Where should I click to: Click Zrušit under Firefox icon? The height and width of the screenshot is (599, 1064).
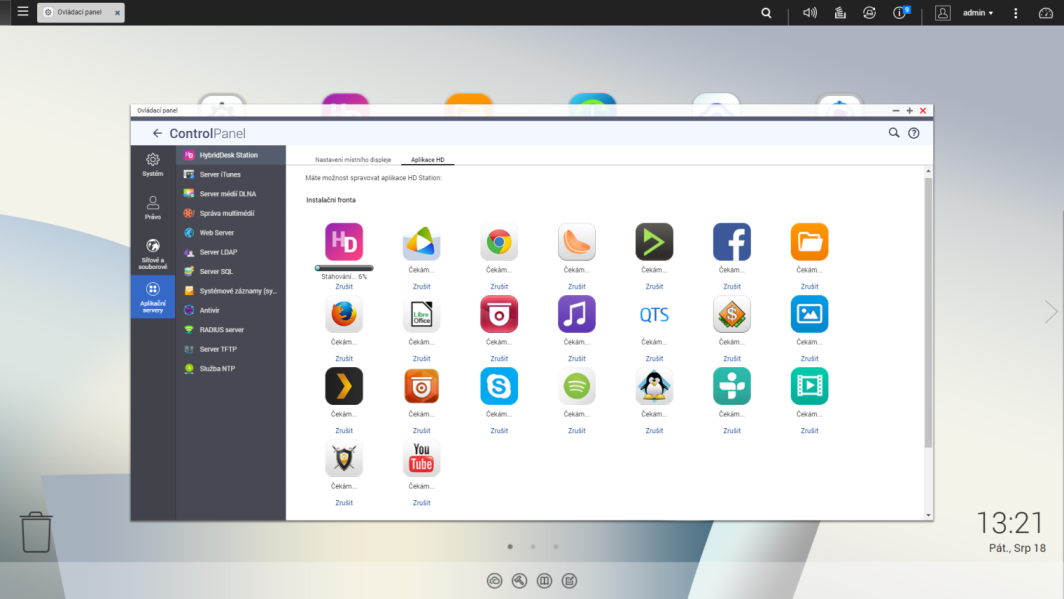344,358
